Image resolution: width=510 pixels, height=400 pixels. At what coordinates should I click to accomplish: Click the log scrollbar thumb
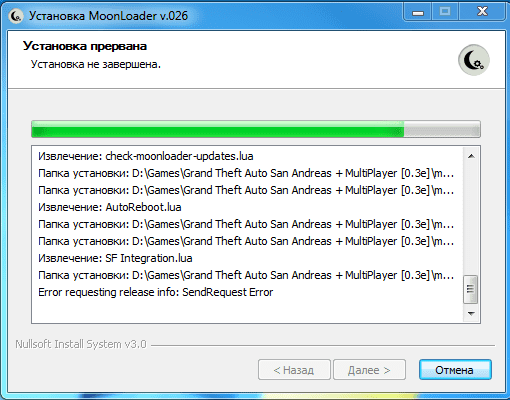(471, 289)
